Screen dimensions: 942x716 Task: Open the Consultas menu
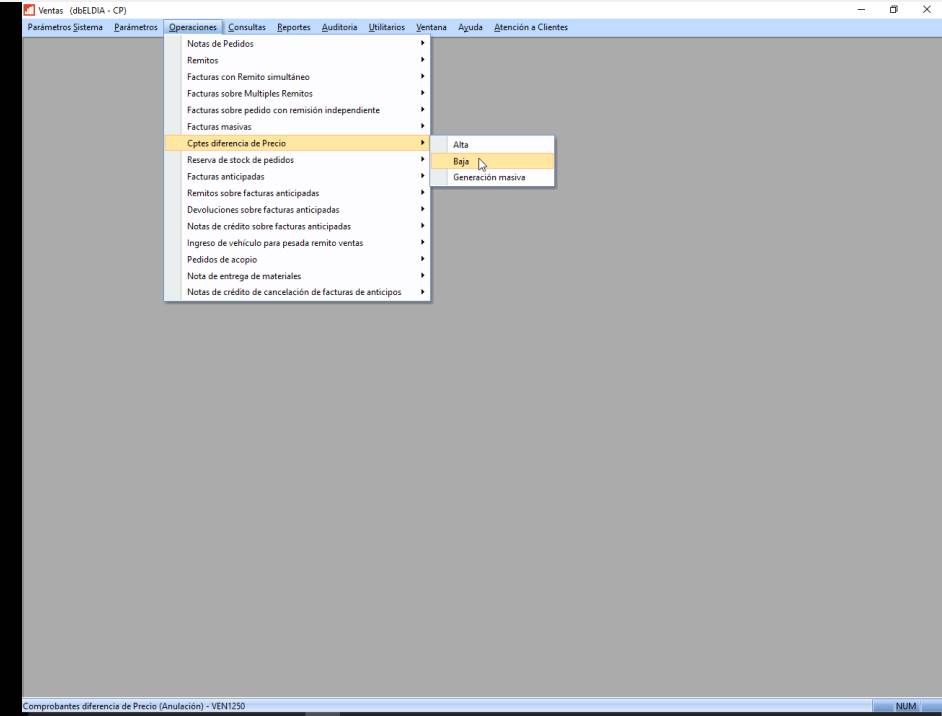pos(249,27)
